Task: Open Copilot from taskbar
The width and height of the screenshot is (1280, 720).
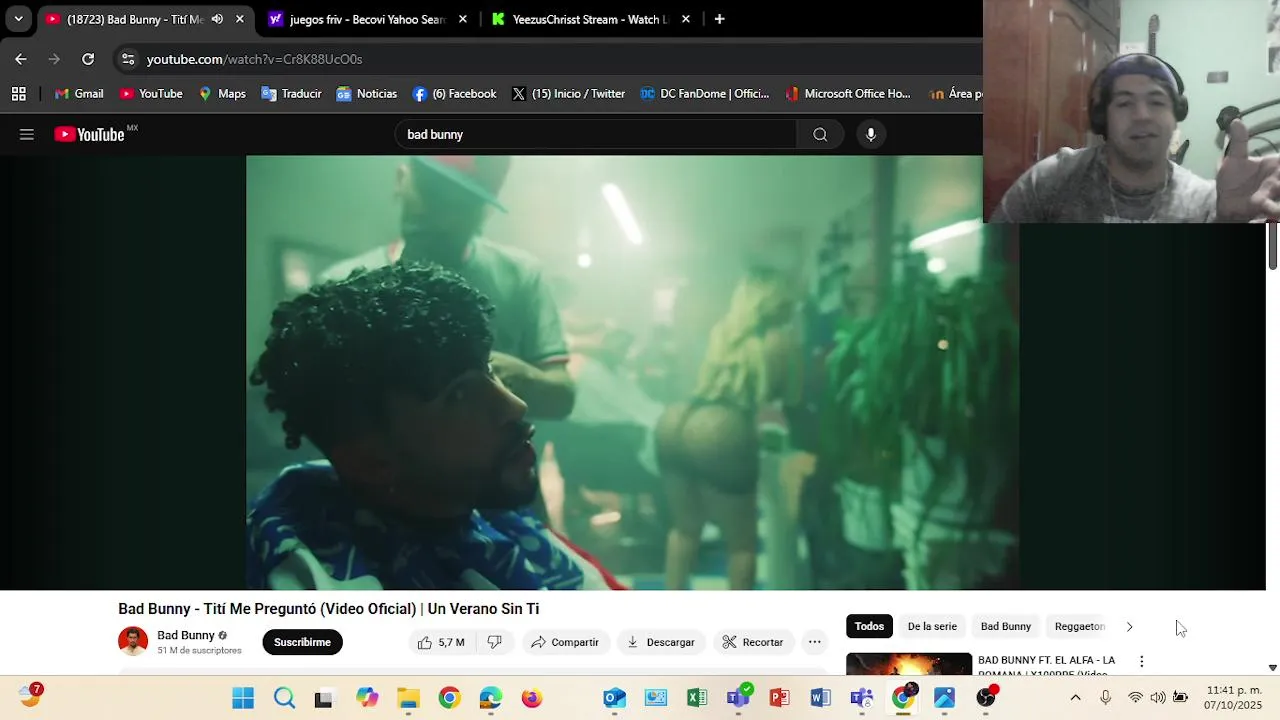Action: pyautogui.click(x=367, y=698)
